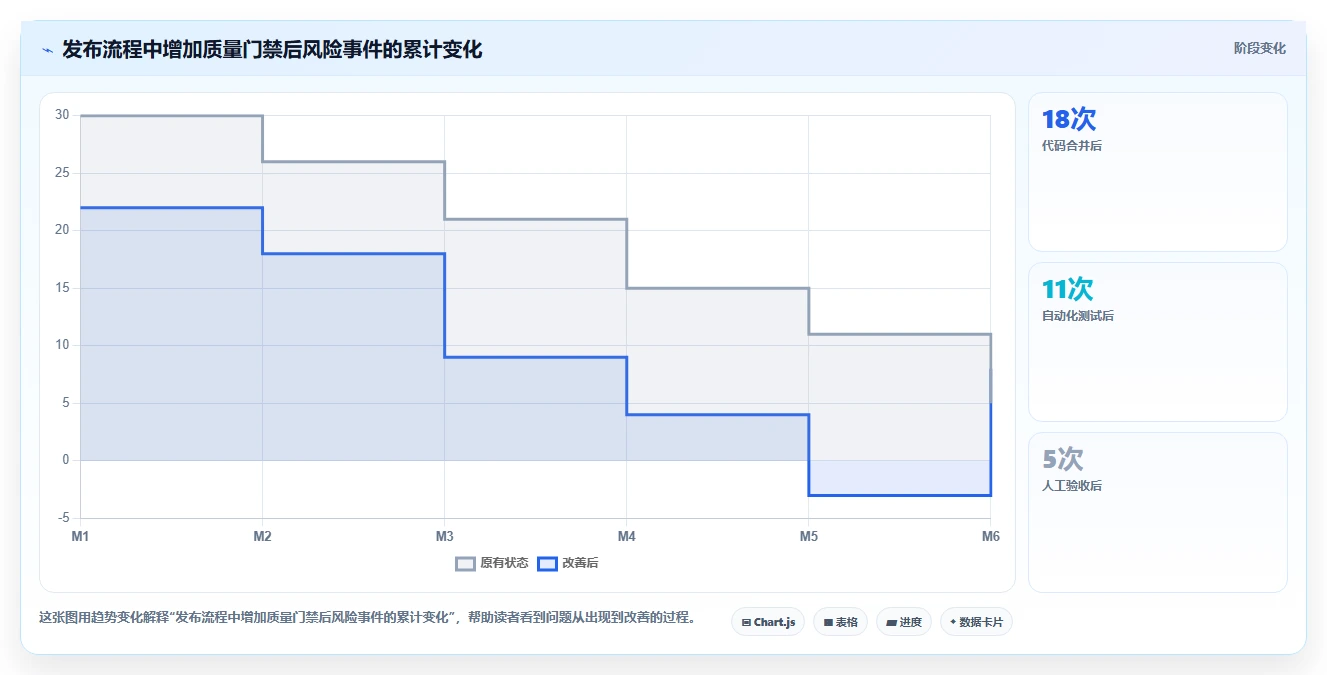Click the chart title 发布流程中增加质量门禁后风险事件的累计变化
The image size is (1327, 675).
pos(272,49)
